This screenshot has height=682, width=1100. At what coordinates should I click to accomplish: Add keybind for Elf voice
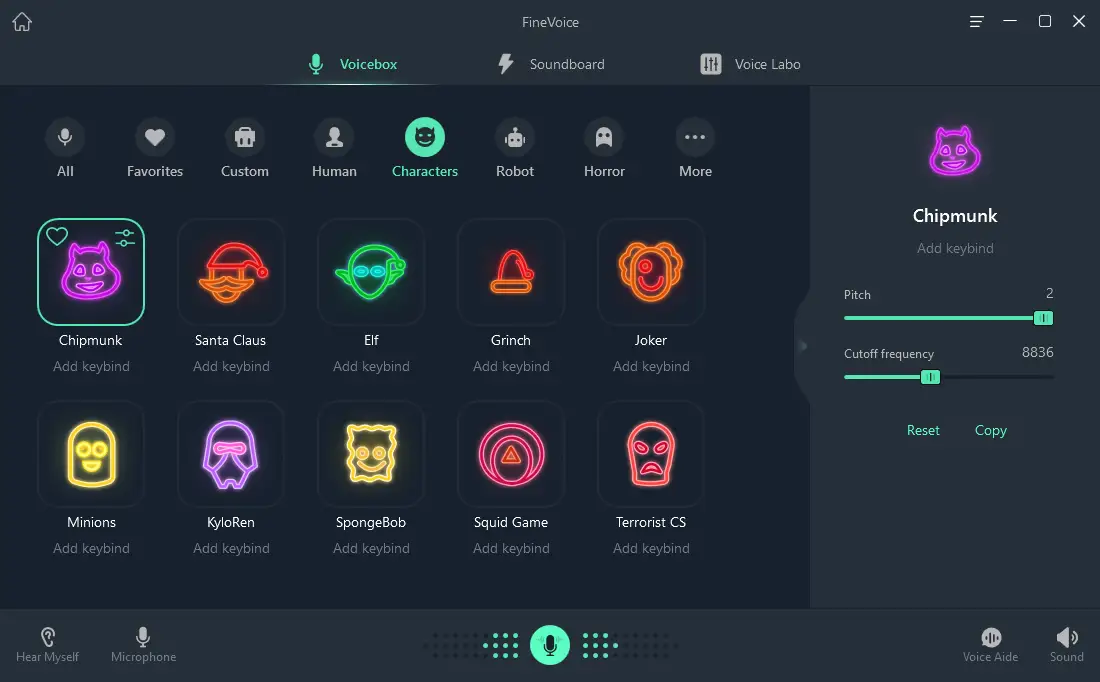[x=371, y=366]
